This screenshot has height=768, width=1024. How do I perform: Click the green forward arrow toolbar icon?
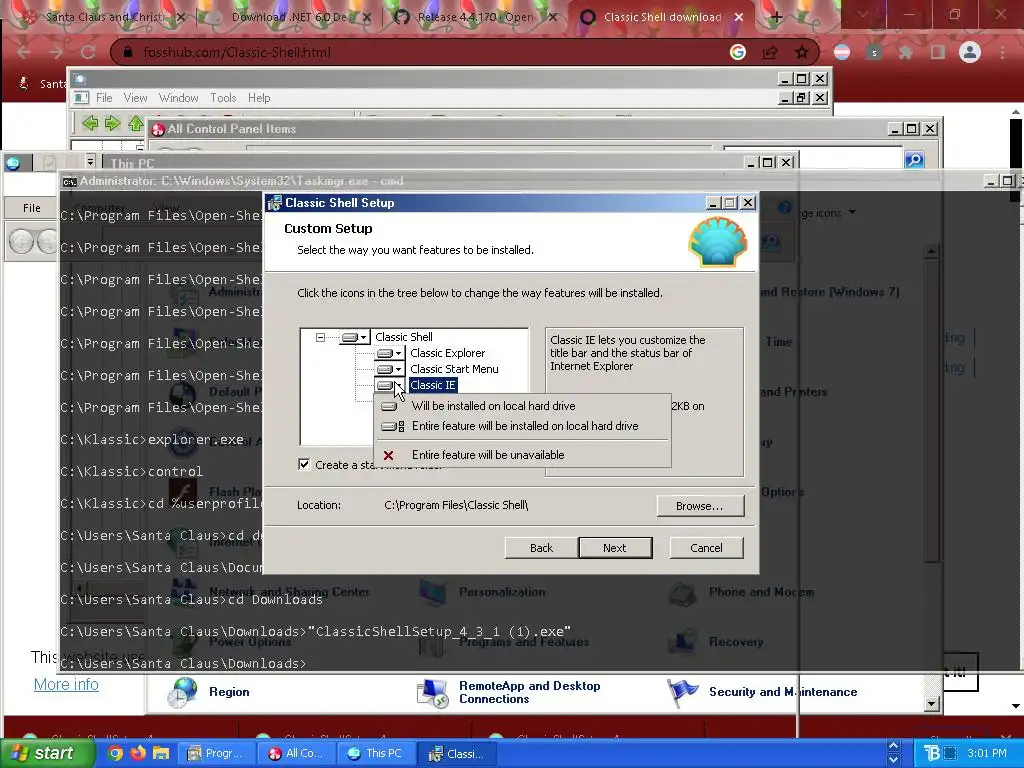pyautogui.click(x=112, y=123)
